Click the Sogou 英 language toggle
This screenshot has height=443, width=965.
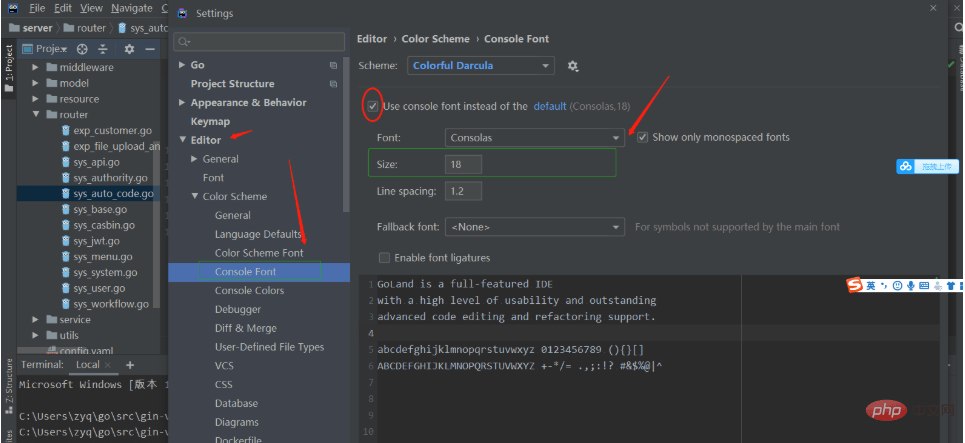[871, 285]
